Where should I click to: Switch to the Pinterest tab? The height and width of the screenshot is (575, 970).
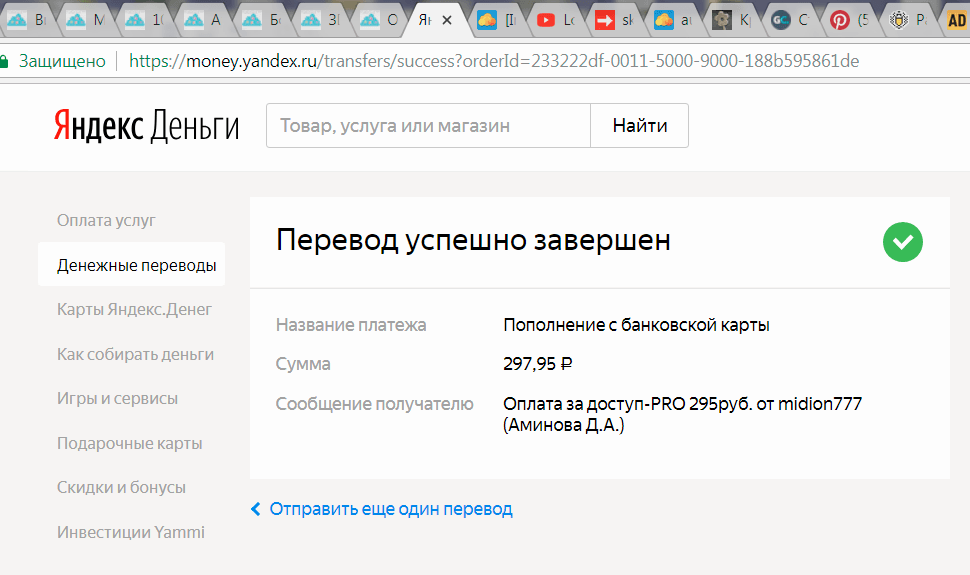coord(849,20)
